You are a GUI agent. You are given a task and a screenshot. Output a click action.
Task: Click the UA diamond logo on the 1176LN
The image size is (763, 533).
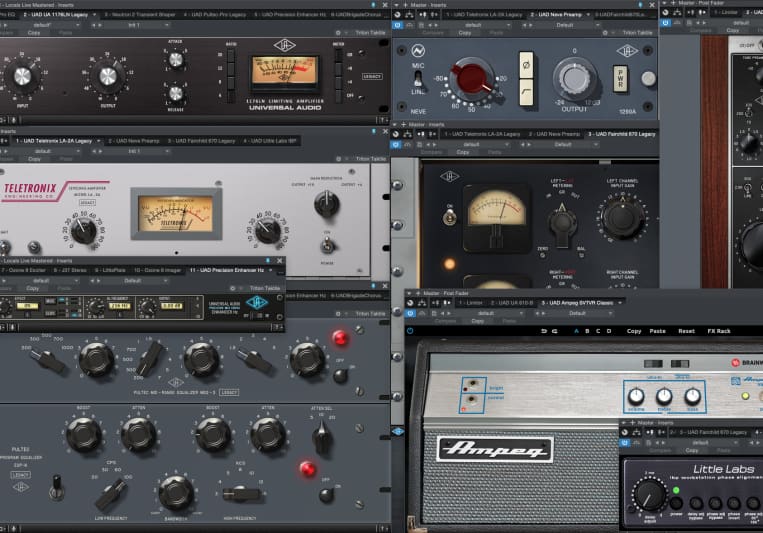click(x=285, y=45)
